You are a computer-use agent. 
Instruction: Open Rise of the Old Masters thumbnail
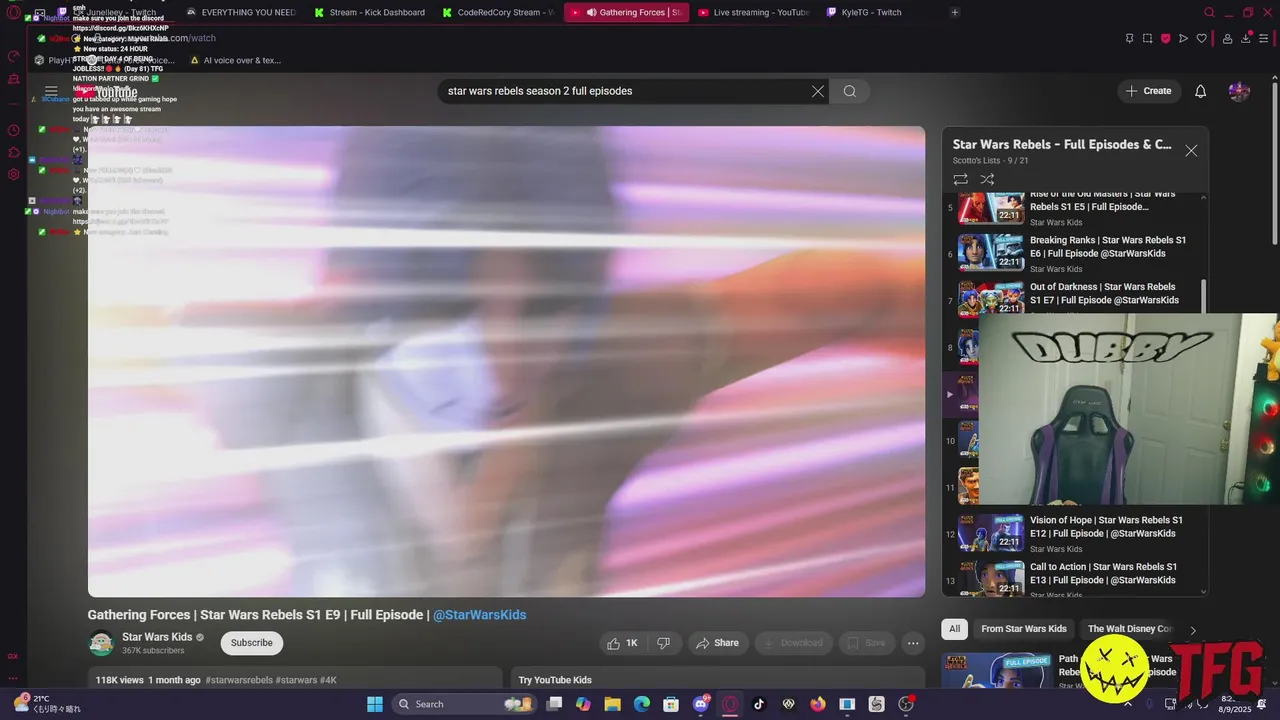tap(991, 207)
